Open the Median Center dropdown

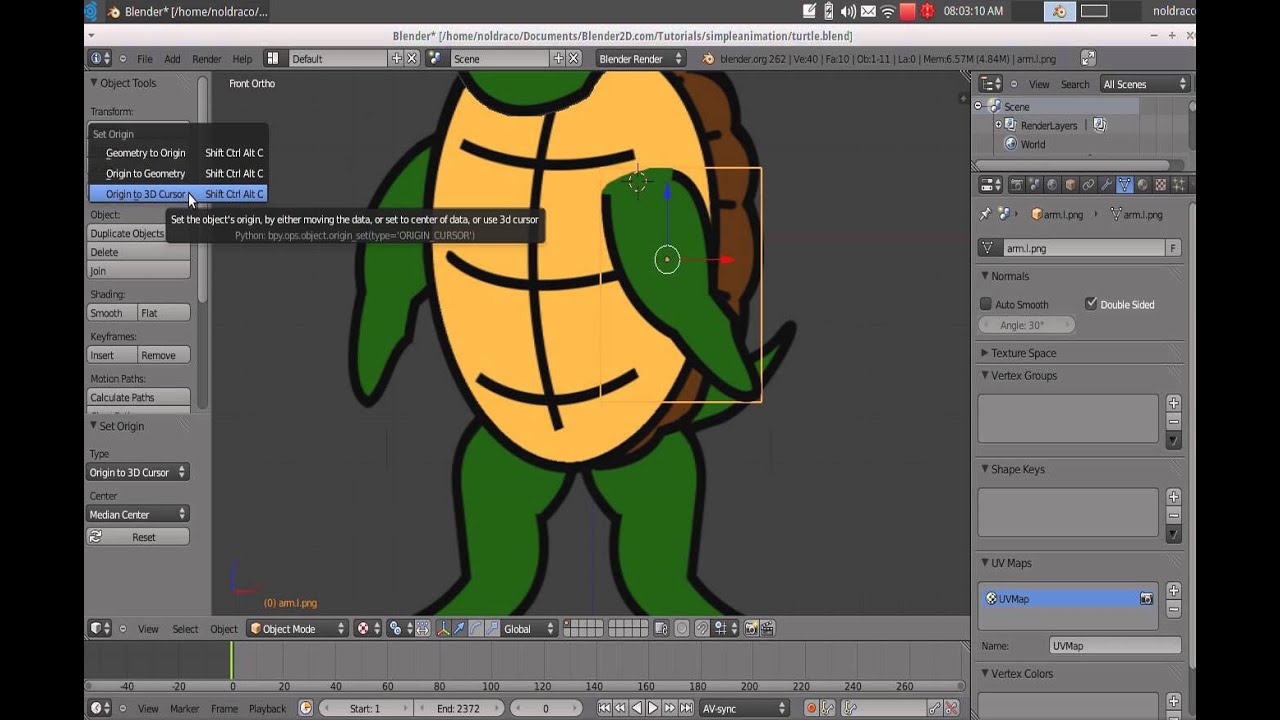pyautogui.click(x=138, y=514)
